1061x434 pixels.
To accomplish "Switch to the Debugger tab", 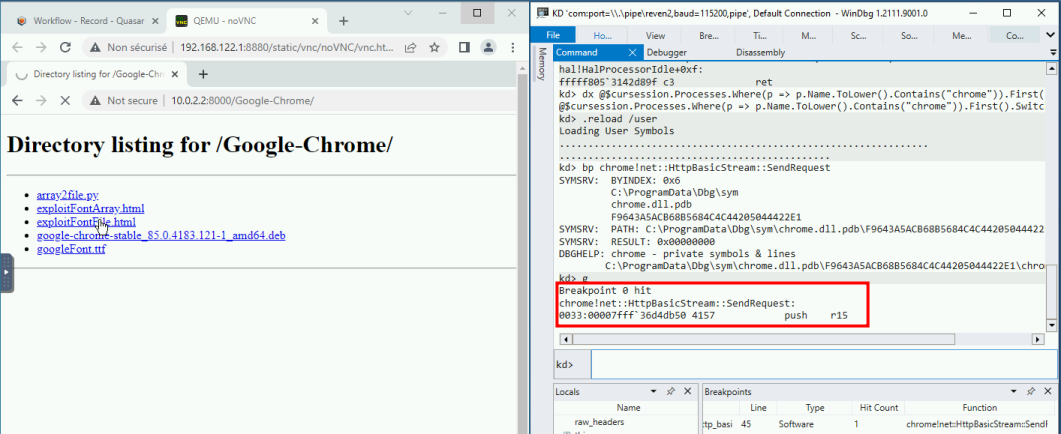I will (667, 53).
